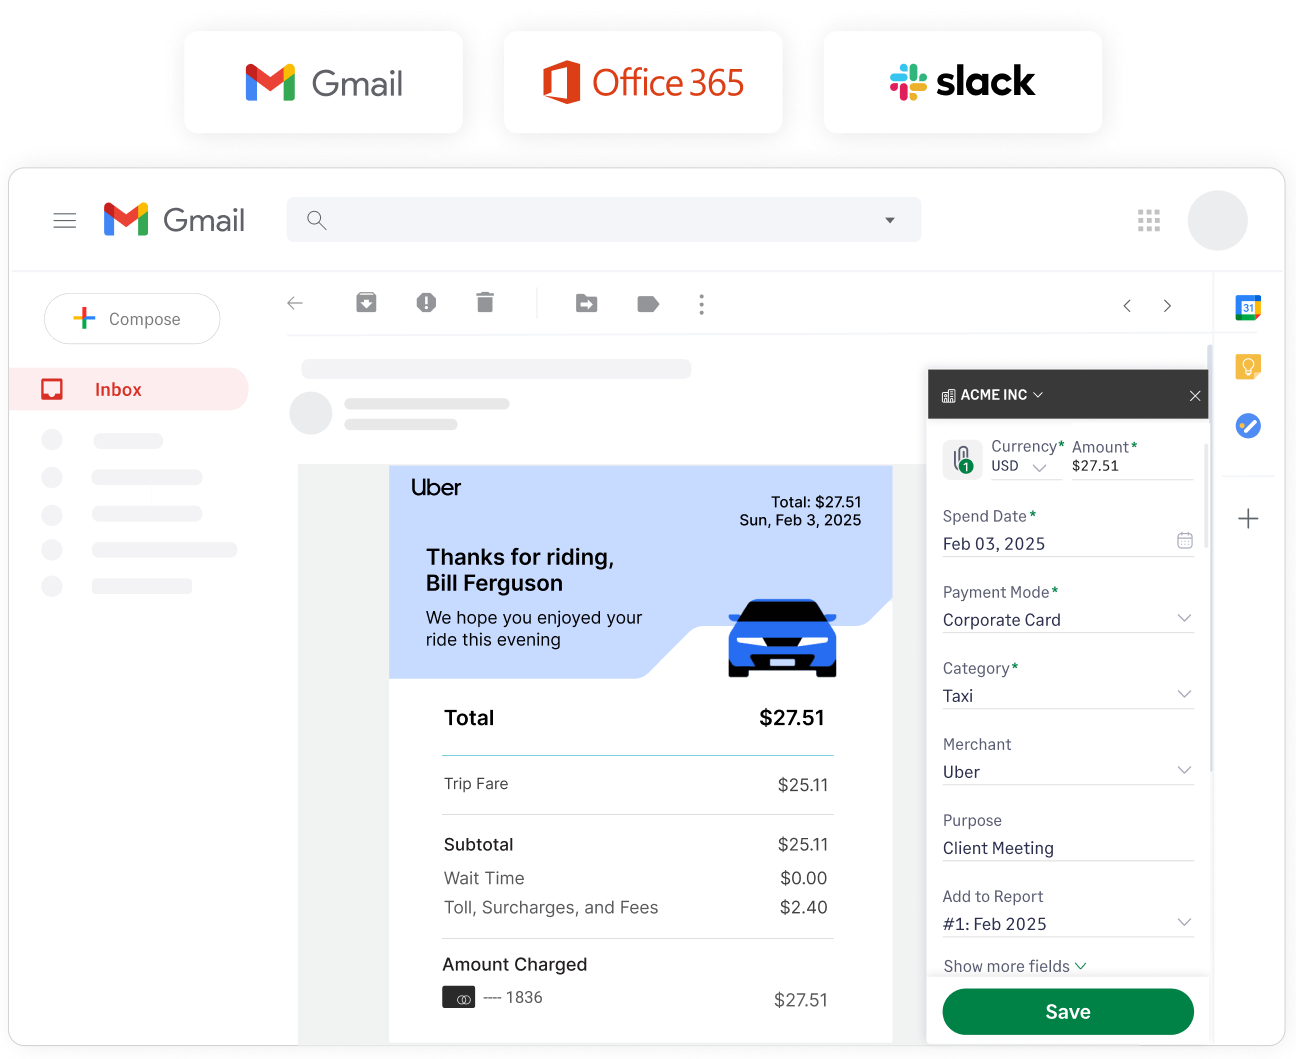Viewport: 1296px width, 1059px height.
Task: Open Google Keep side panel
Action: pyautogui.click(x=1248, y=367)
